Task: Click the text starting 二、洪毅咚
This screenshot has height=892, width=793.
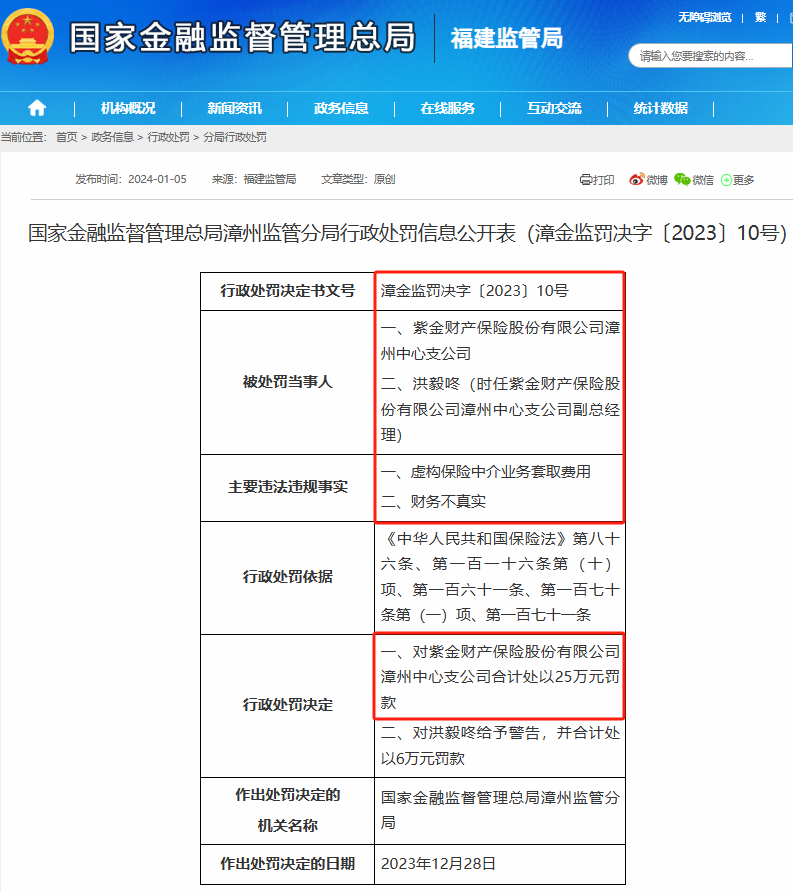Action: [x=500, y=410]
